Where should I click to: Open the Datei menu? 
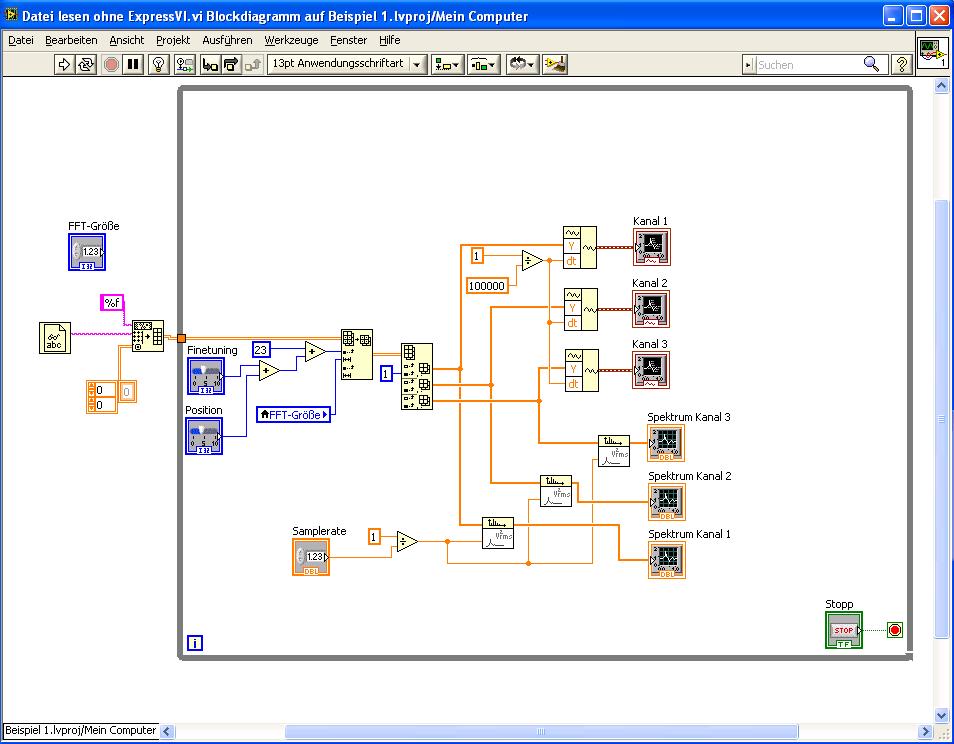click(x=21, y=40)
